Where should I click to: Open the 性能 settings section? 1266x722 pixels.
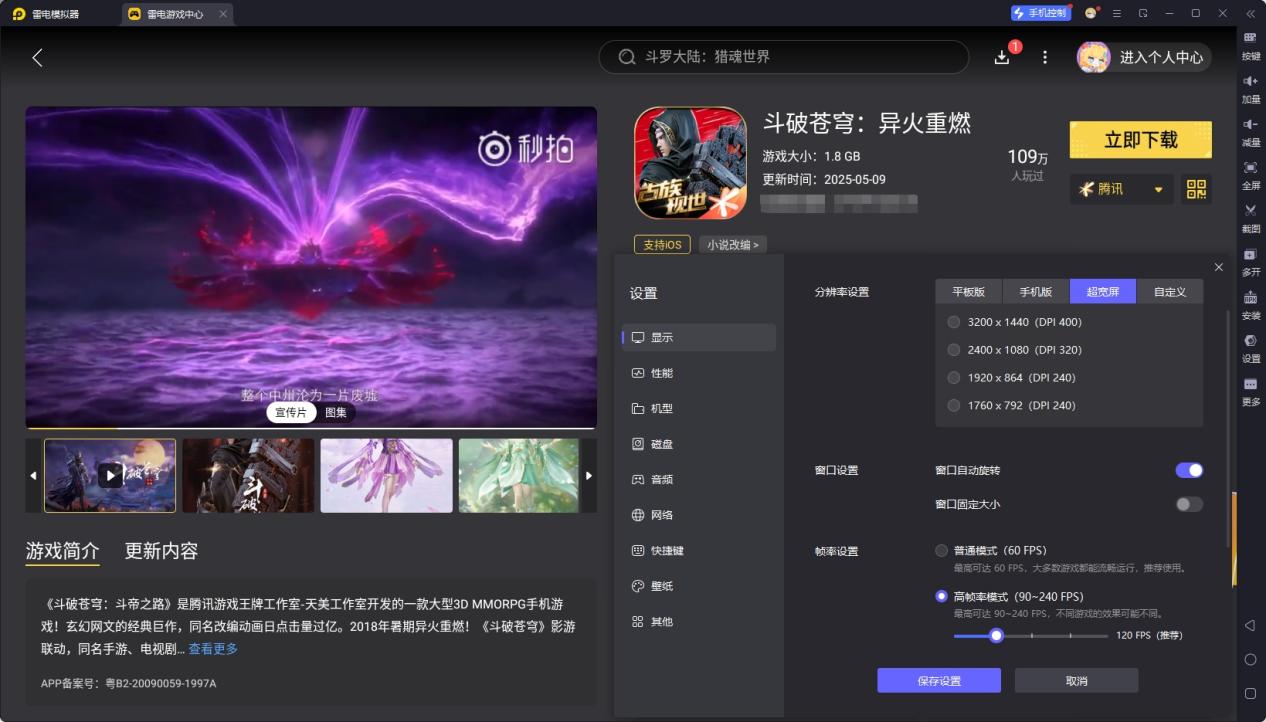click(x=699, y=373)
